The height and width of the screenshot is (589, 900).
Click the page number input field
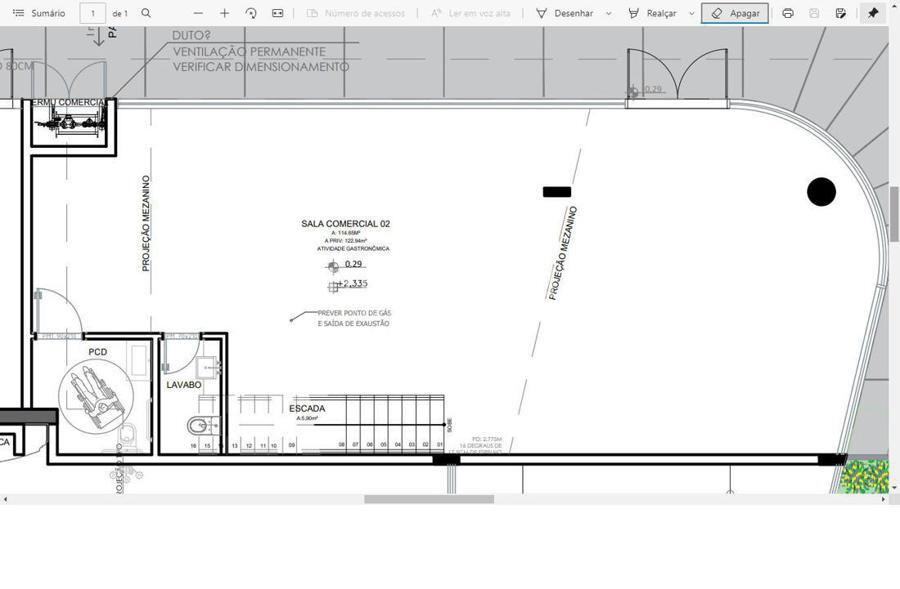(x=93, y=13)
